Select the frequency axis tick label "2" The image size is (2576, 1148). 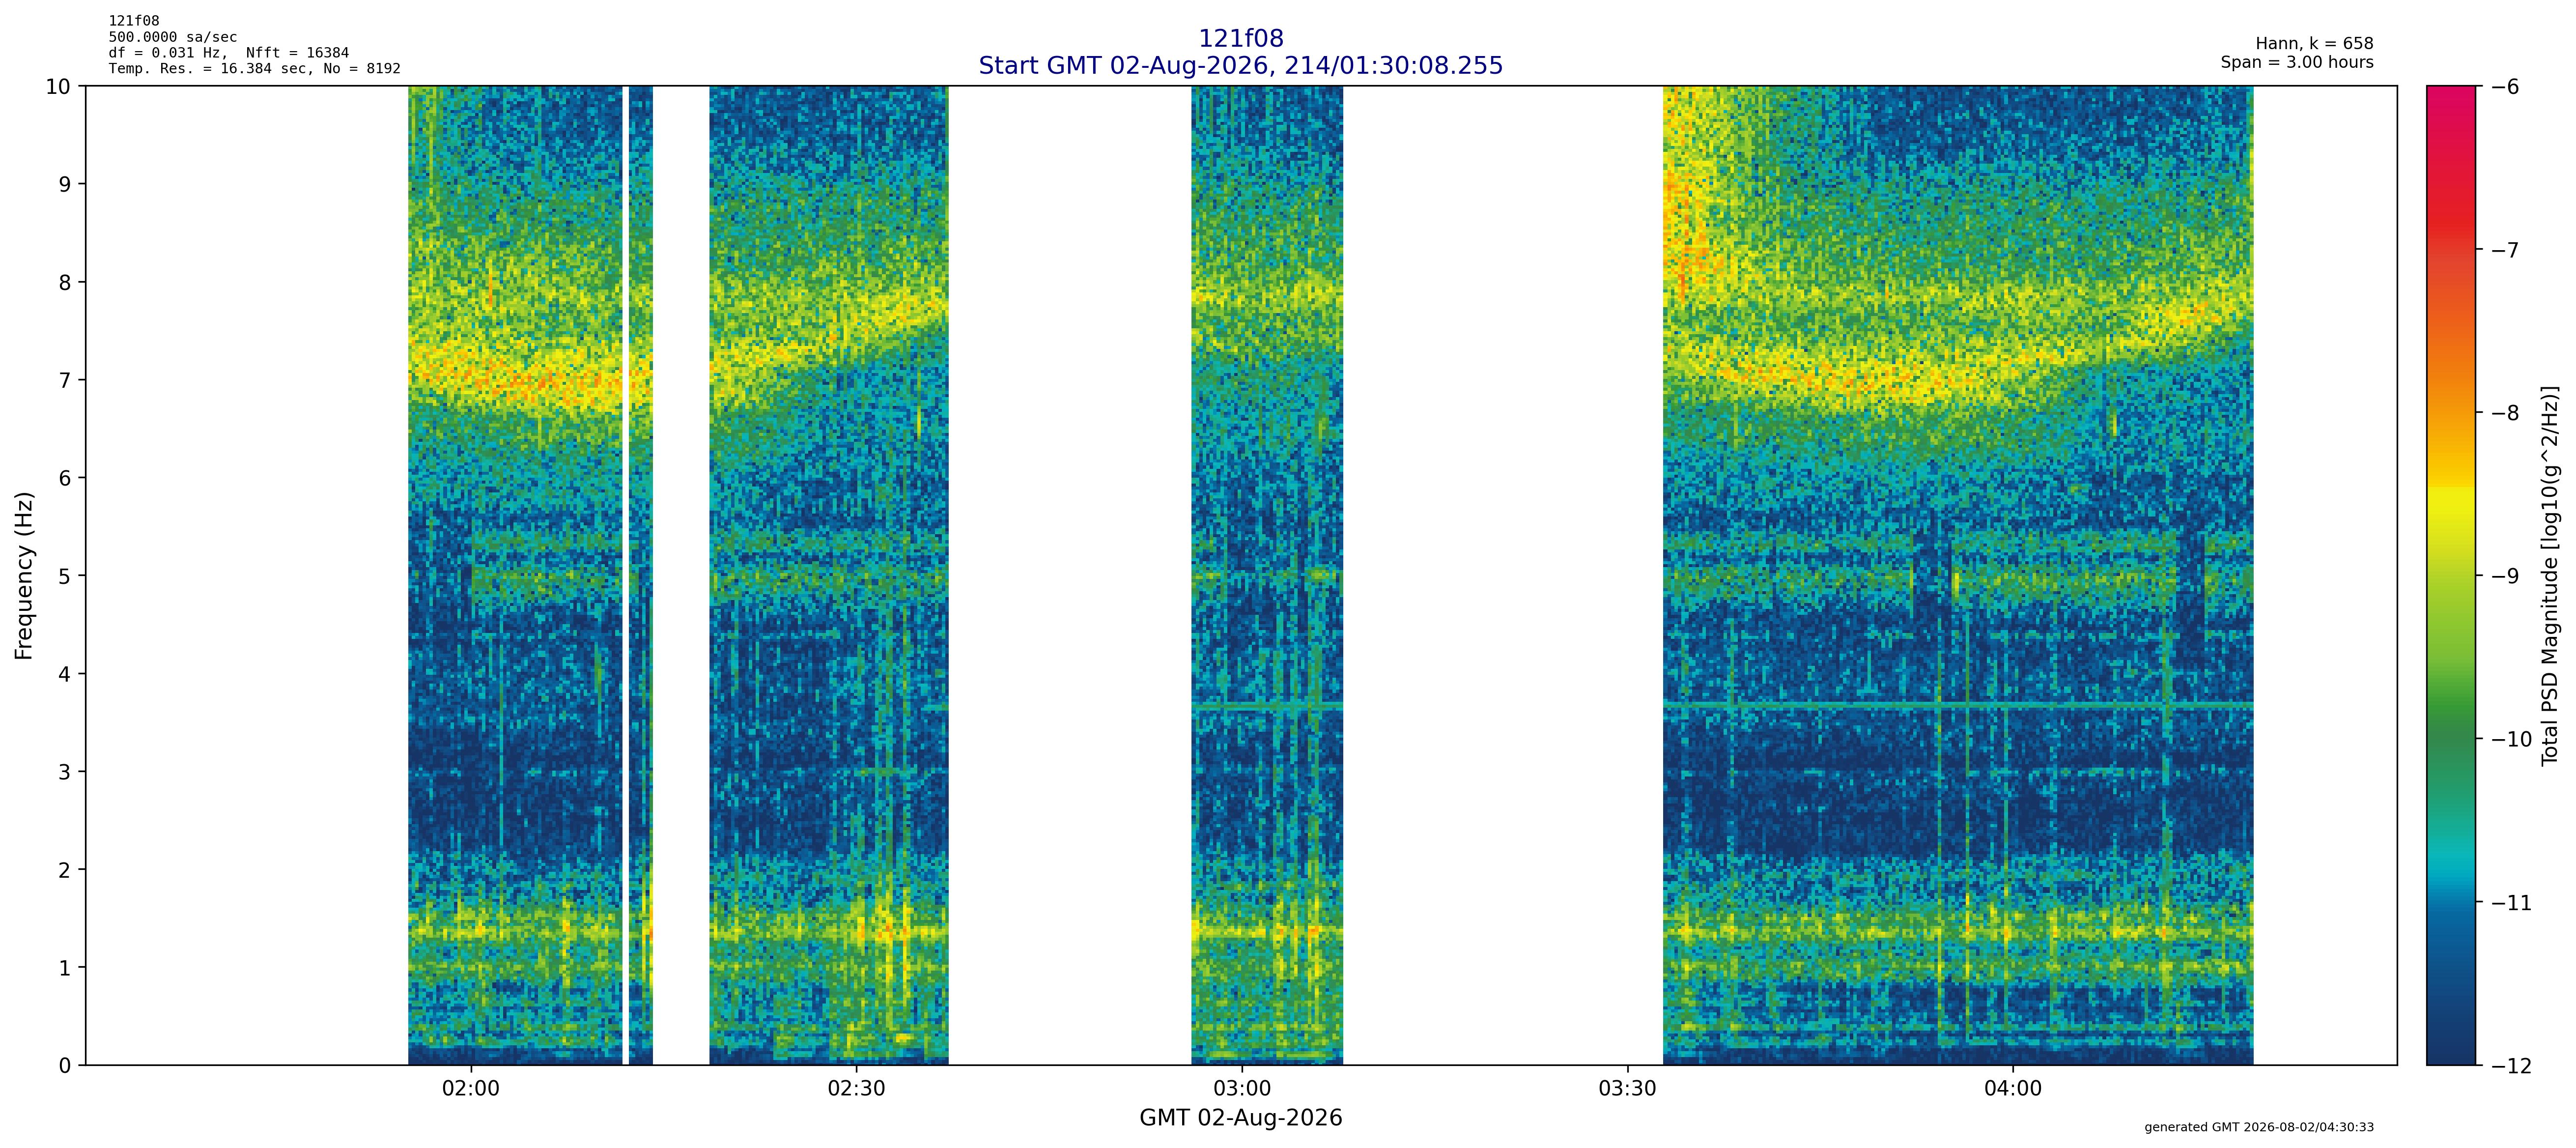tap(65, 871)
